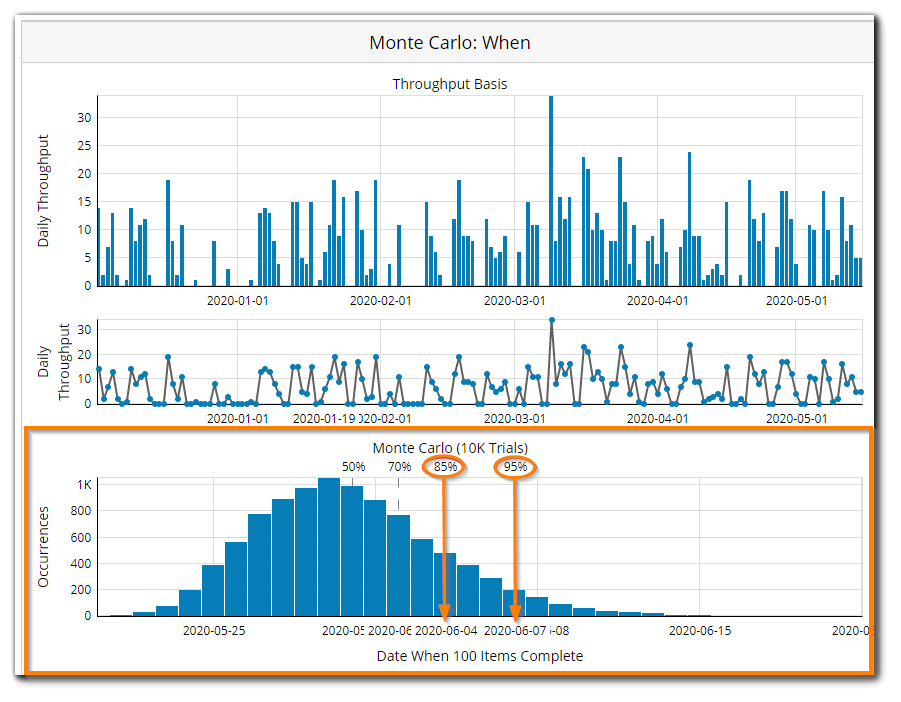This screenshot has height=702, width=901.
Task: Select the circled 95% percentile label
Action: click(515, 466)
